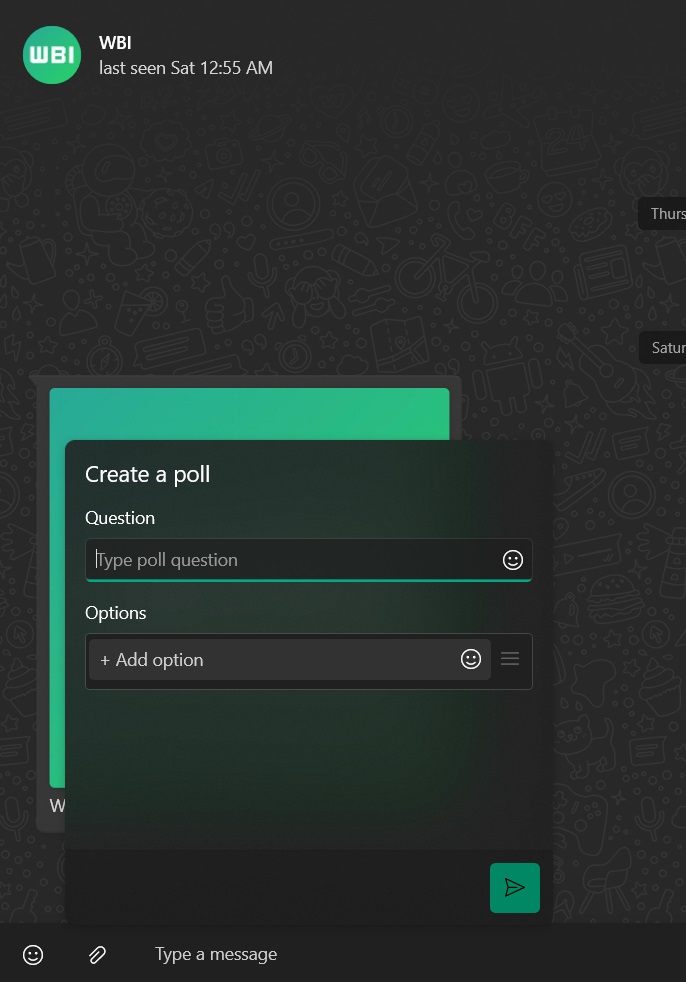Click the Options label
The image size is (686, 982).
(116, 613)
